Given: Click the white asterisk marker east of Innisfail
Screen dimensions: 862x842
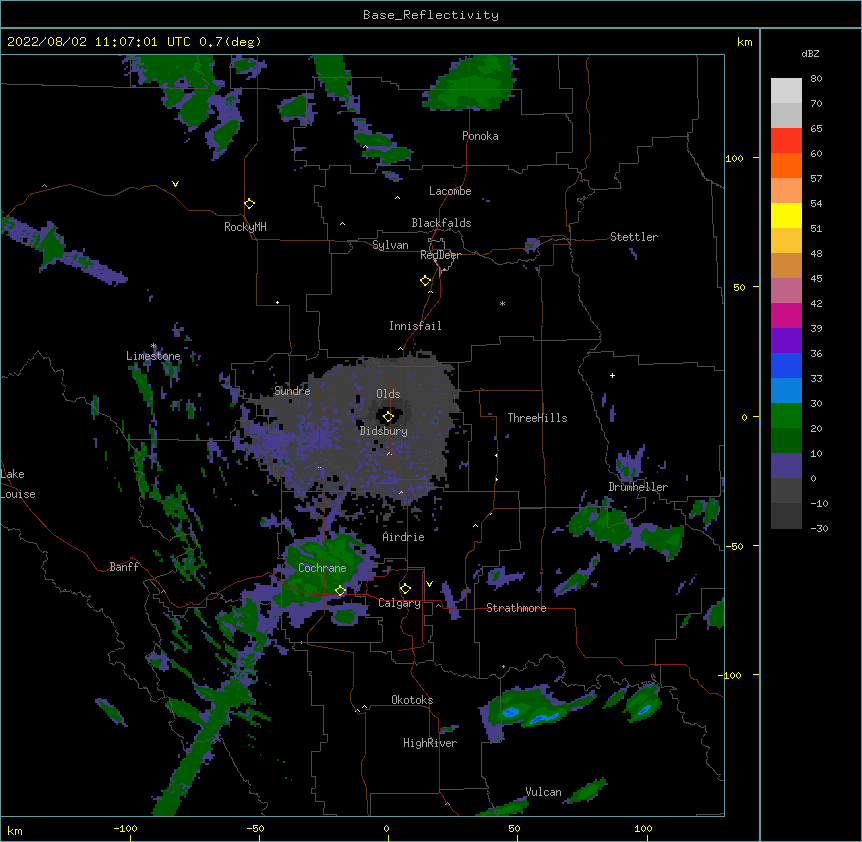Looking at the screenshot, I should pyautogui.click(x=502, y=303).
